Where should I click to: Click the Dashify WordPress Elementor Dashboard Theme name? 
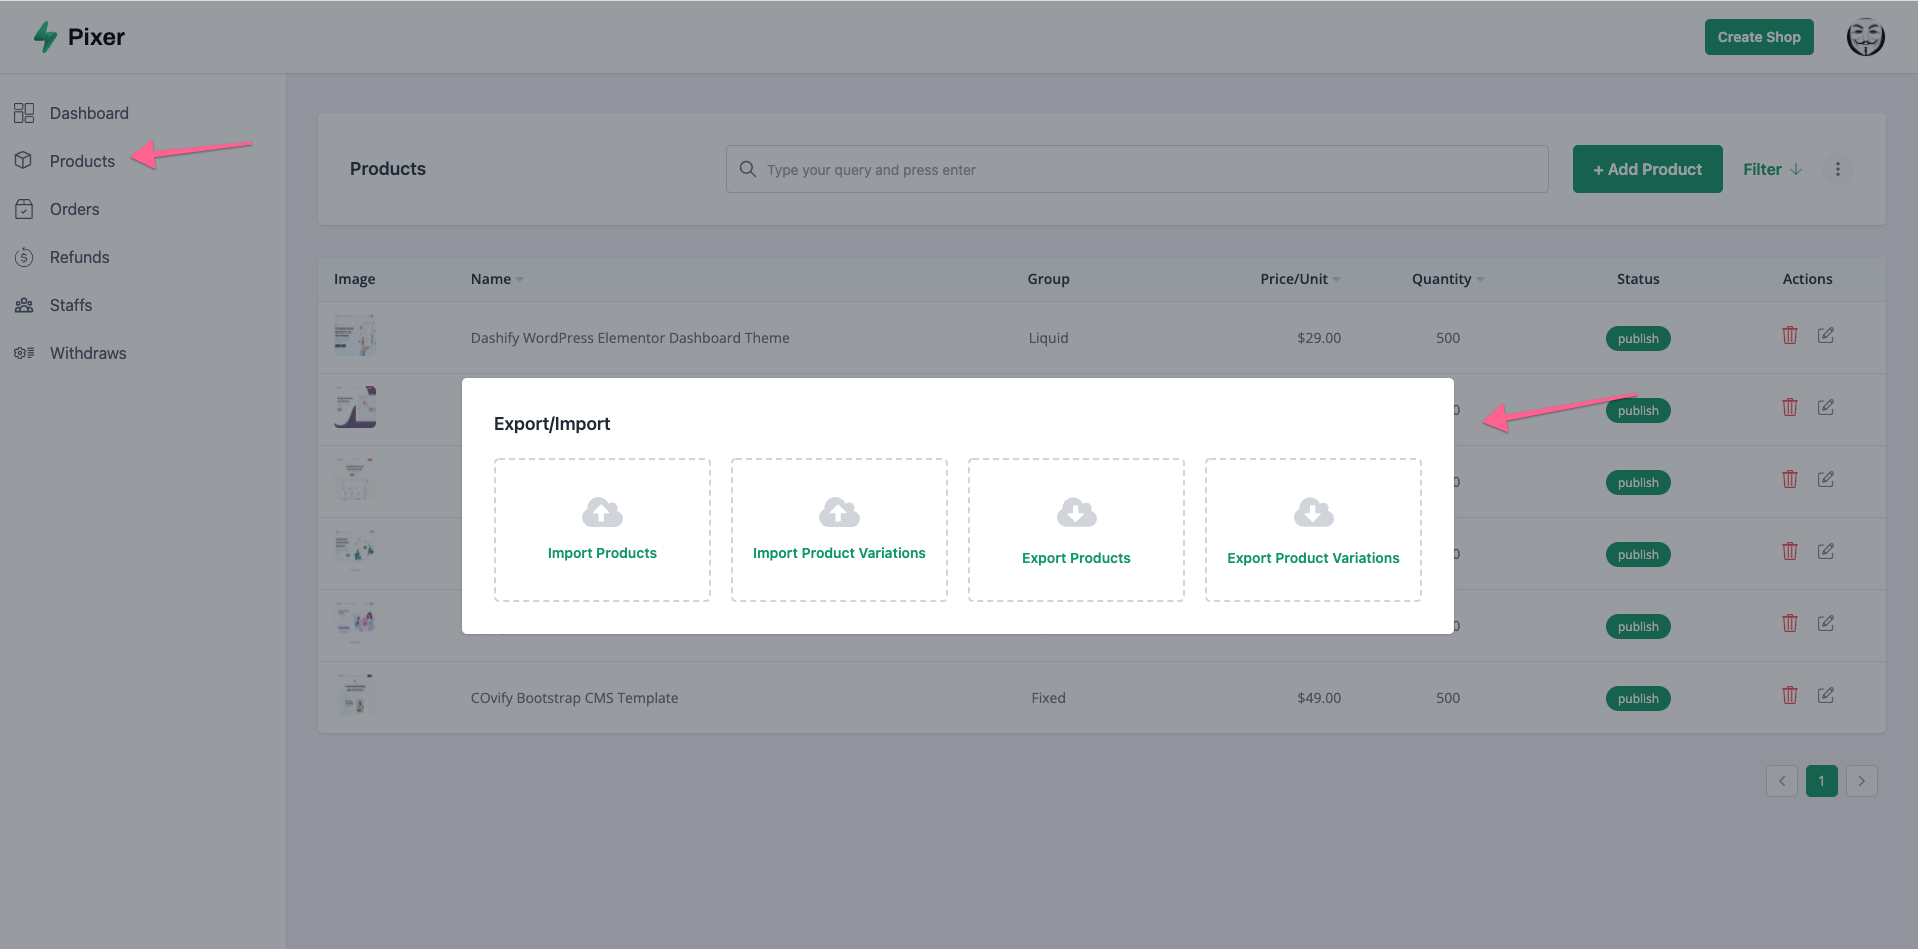[x=630, y=338]
